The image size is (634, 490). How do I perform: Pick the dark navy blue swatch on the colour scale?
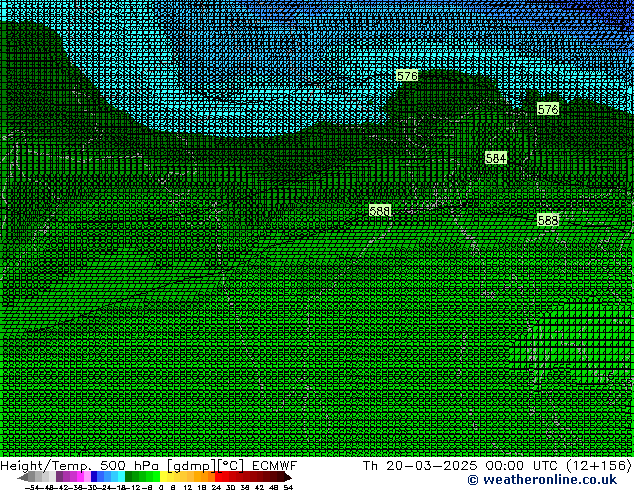point(94,476)
